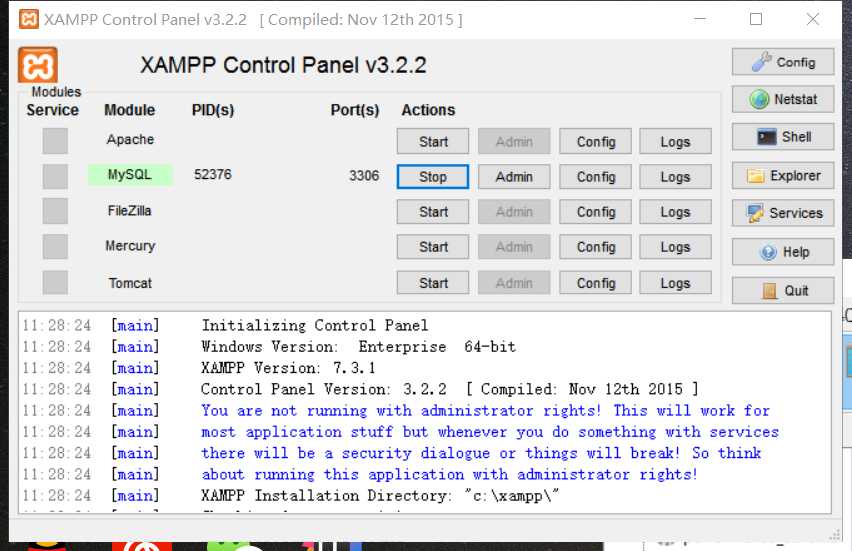Open Netstat from the right sidebar
Viewport: 852px width, 551px height.
782,99
